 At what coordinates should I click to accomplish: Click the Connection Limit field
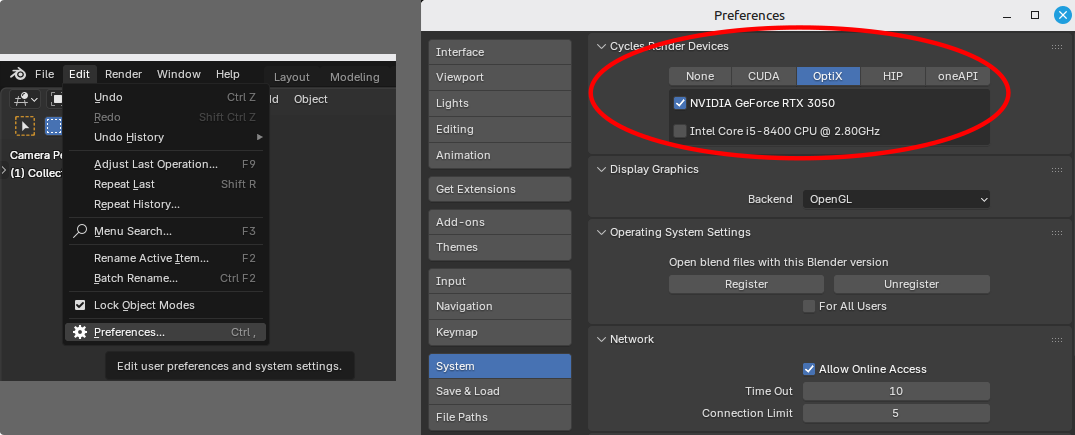point(896,413)
